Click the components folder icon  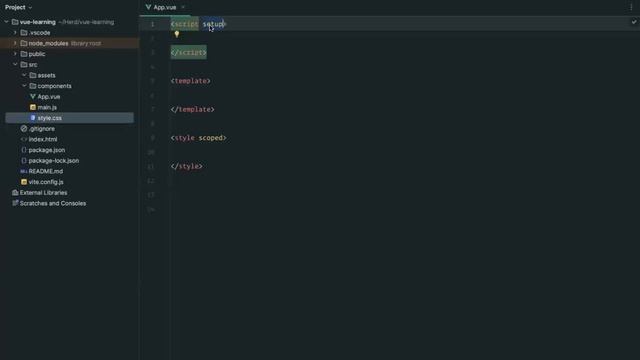[33, 86]
